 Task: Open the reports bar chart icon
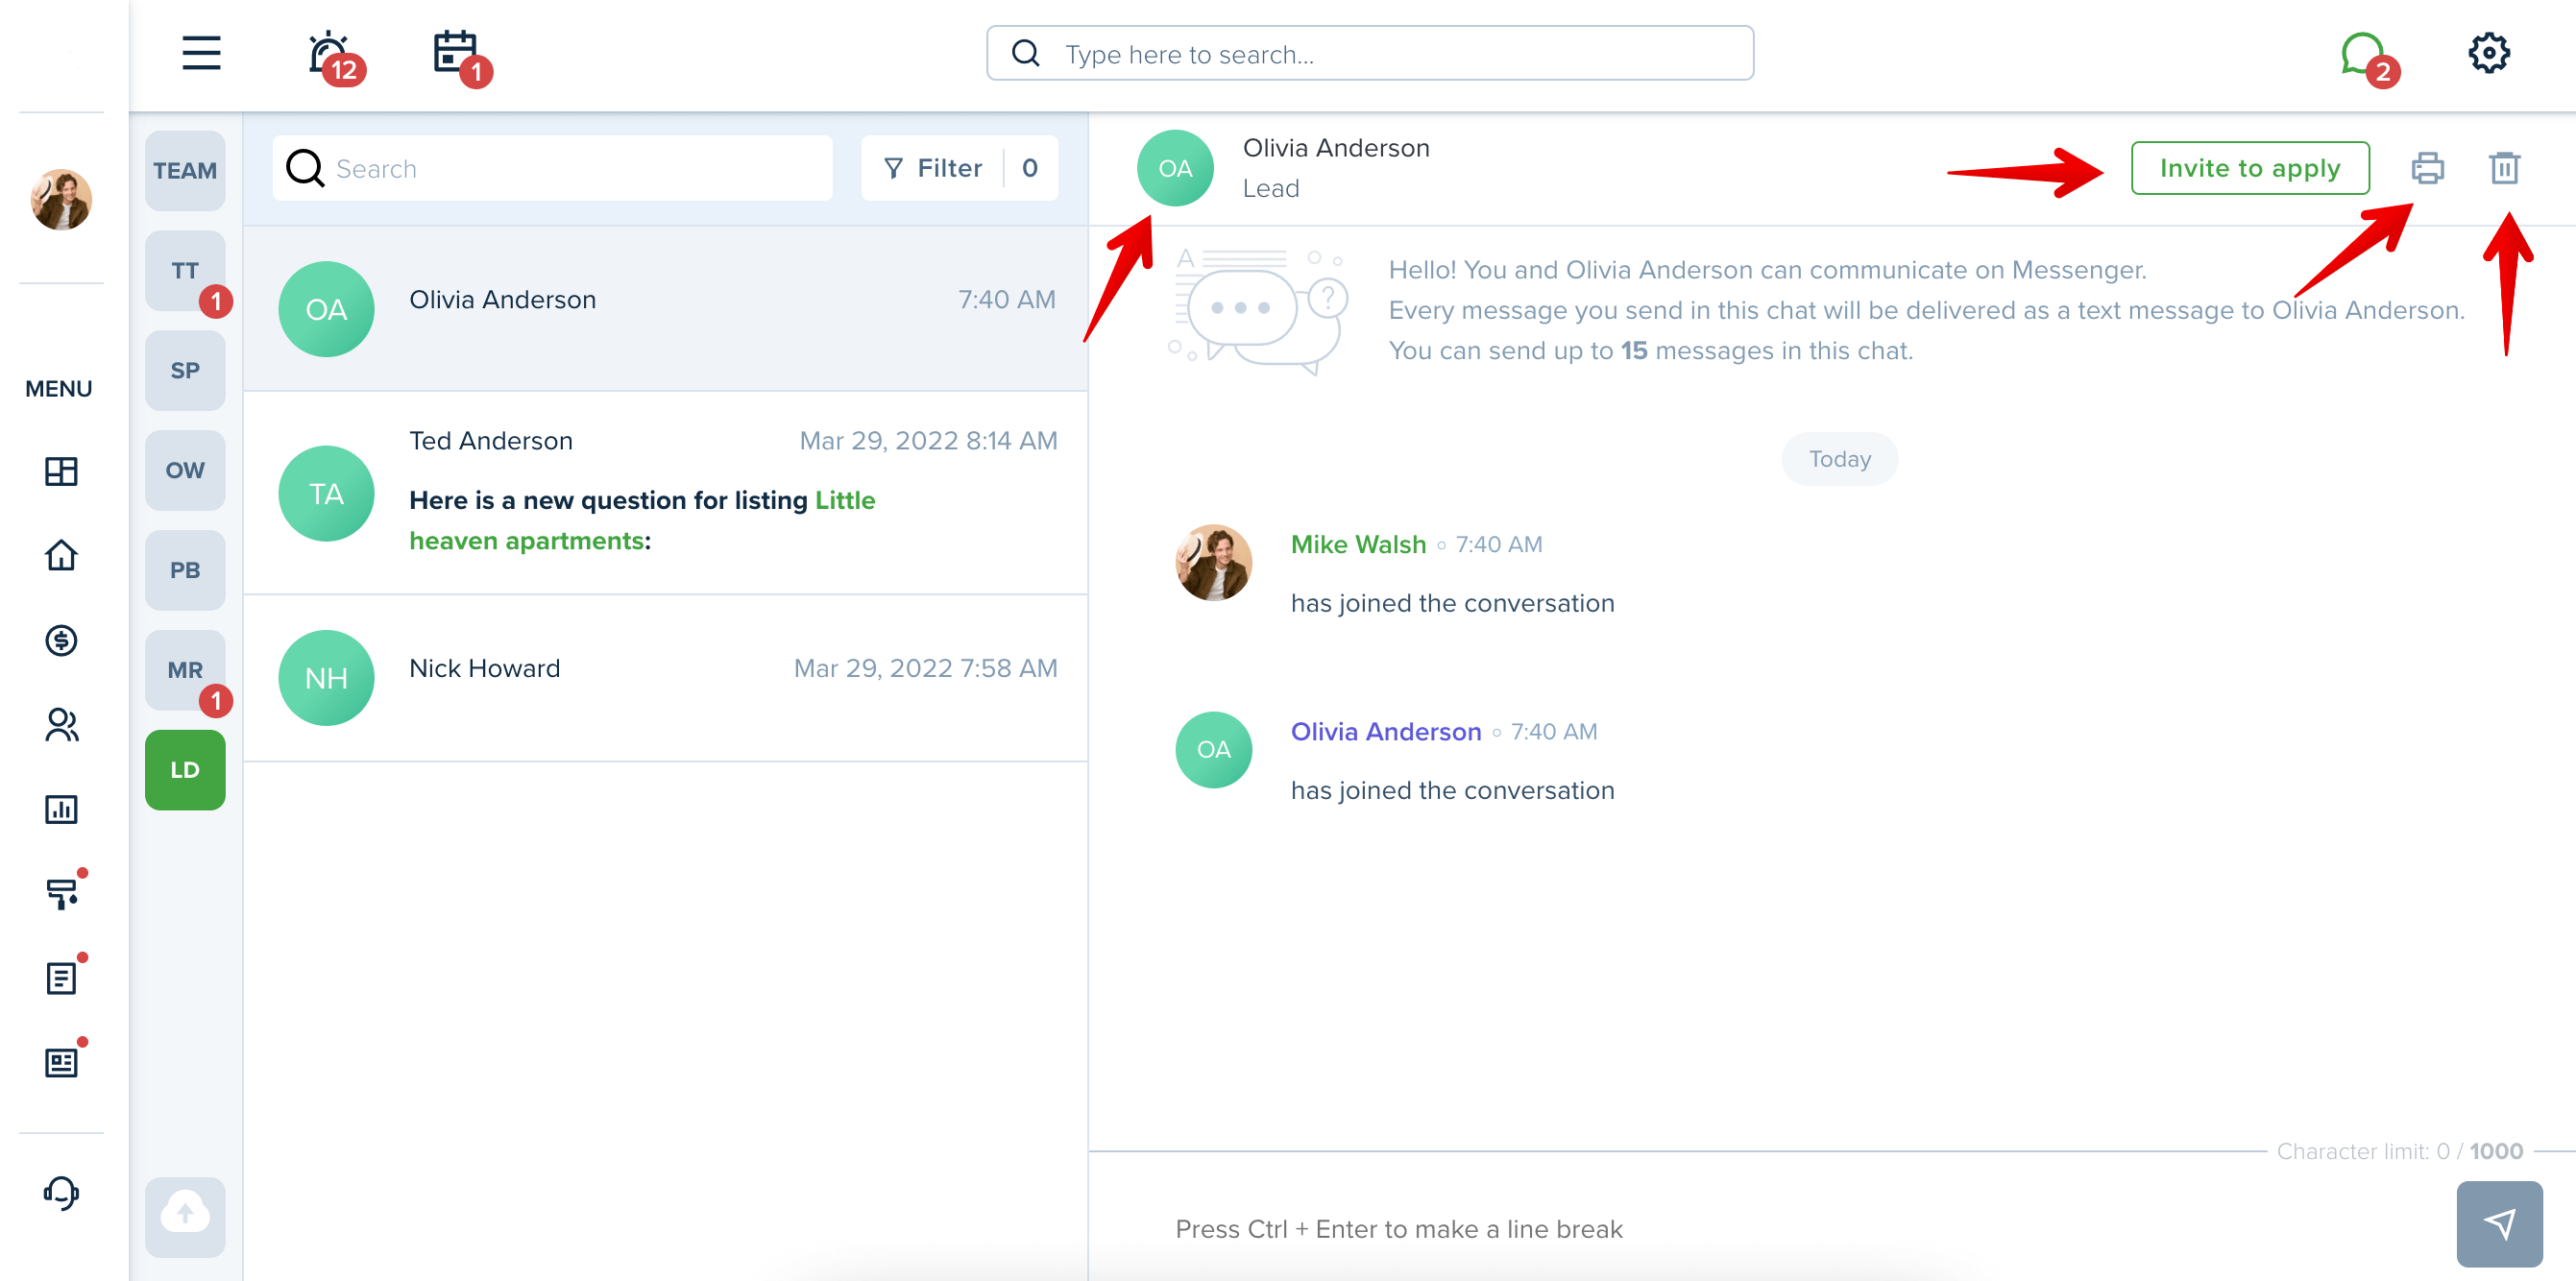click(61, 809)
